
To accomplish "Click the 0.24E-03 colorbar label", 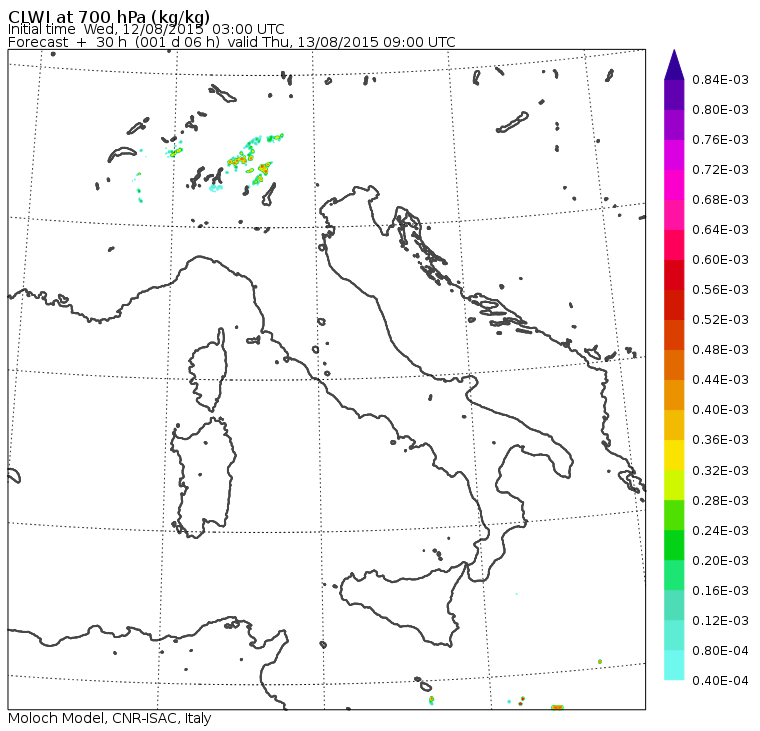I will [720, 531].
